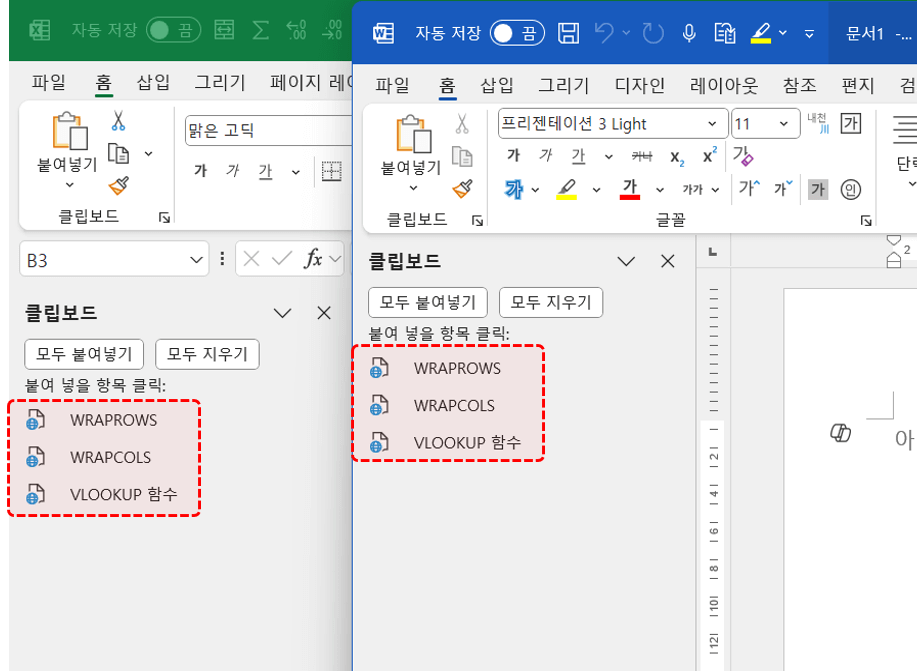
Task: Click the Dictate microphone icon in Word
Action: [689, 33]
